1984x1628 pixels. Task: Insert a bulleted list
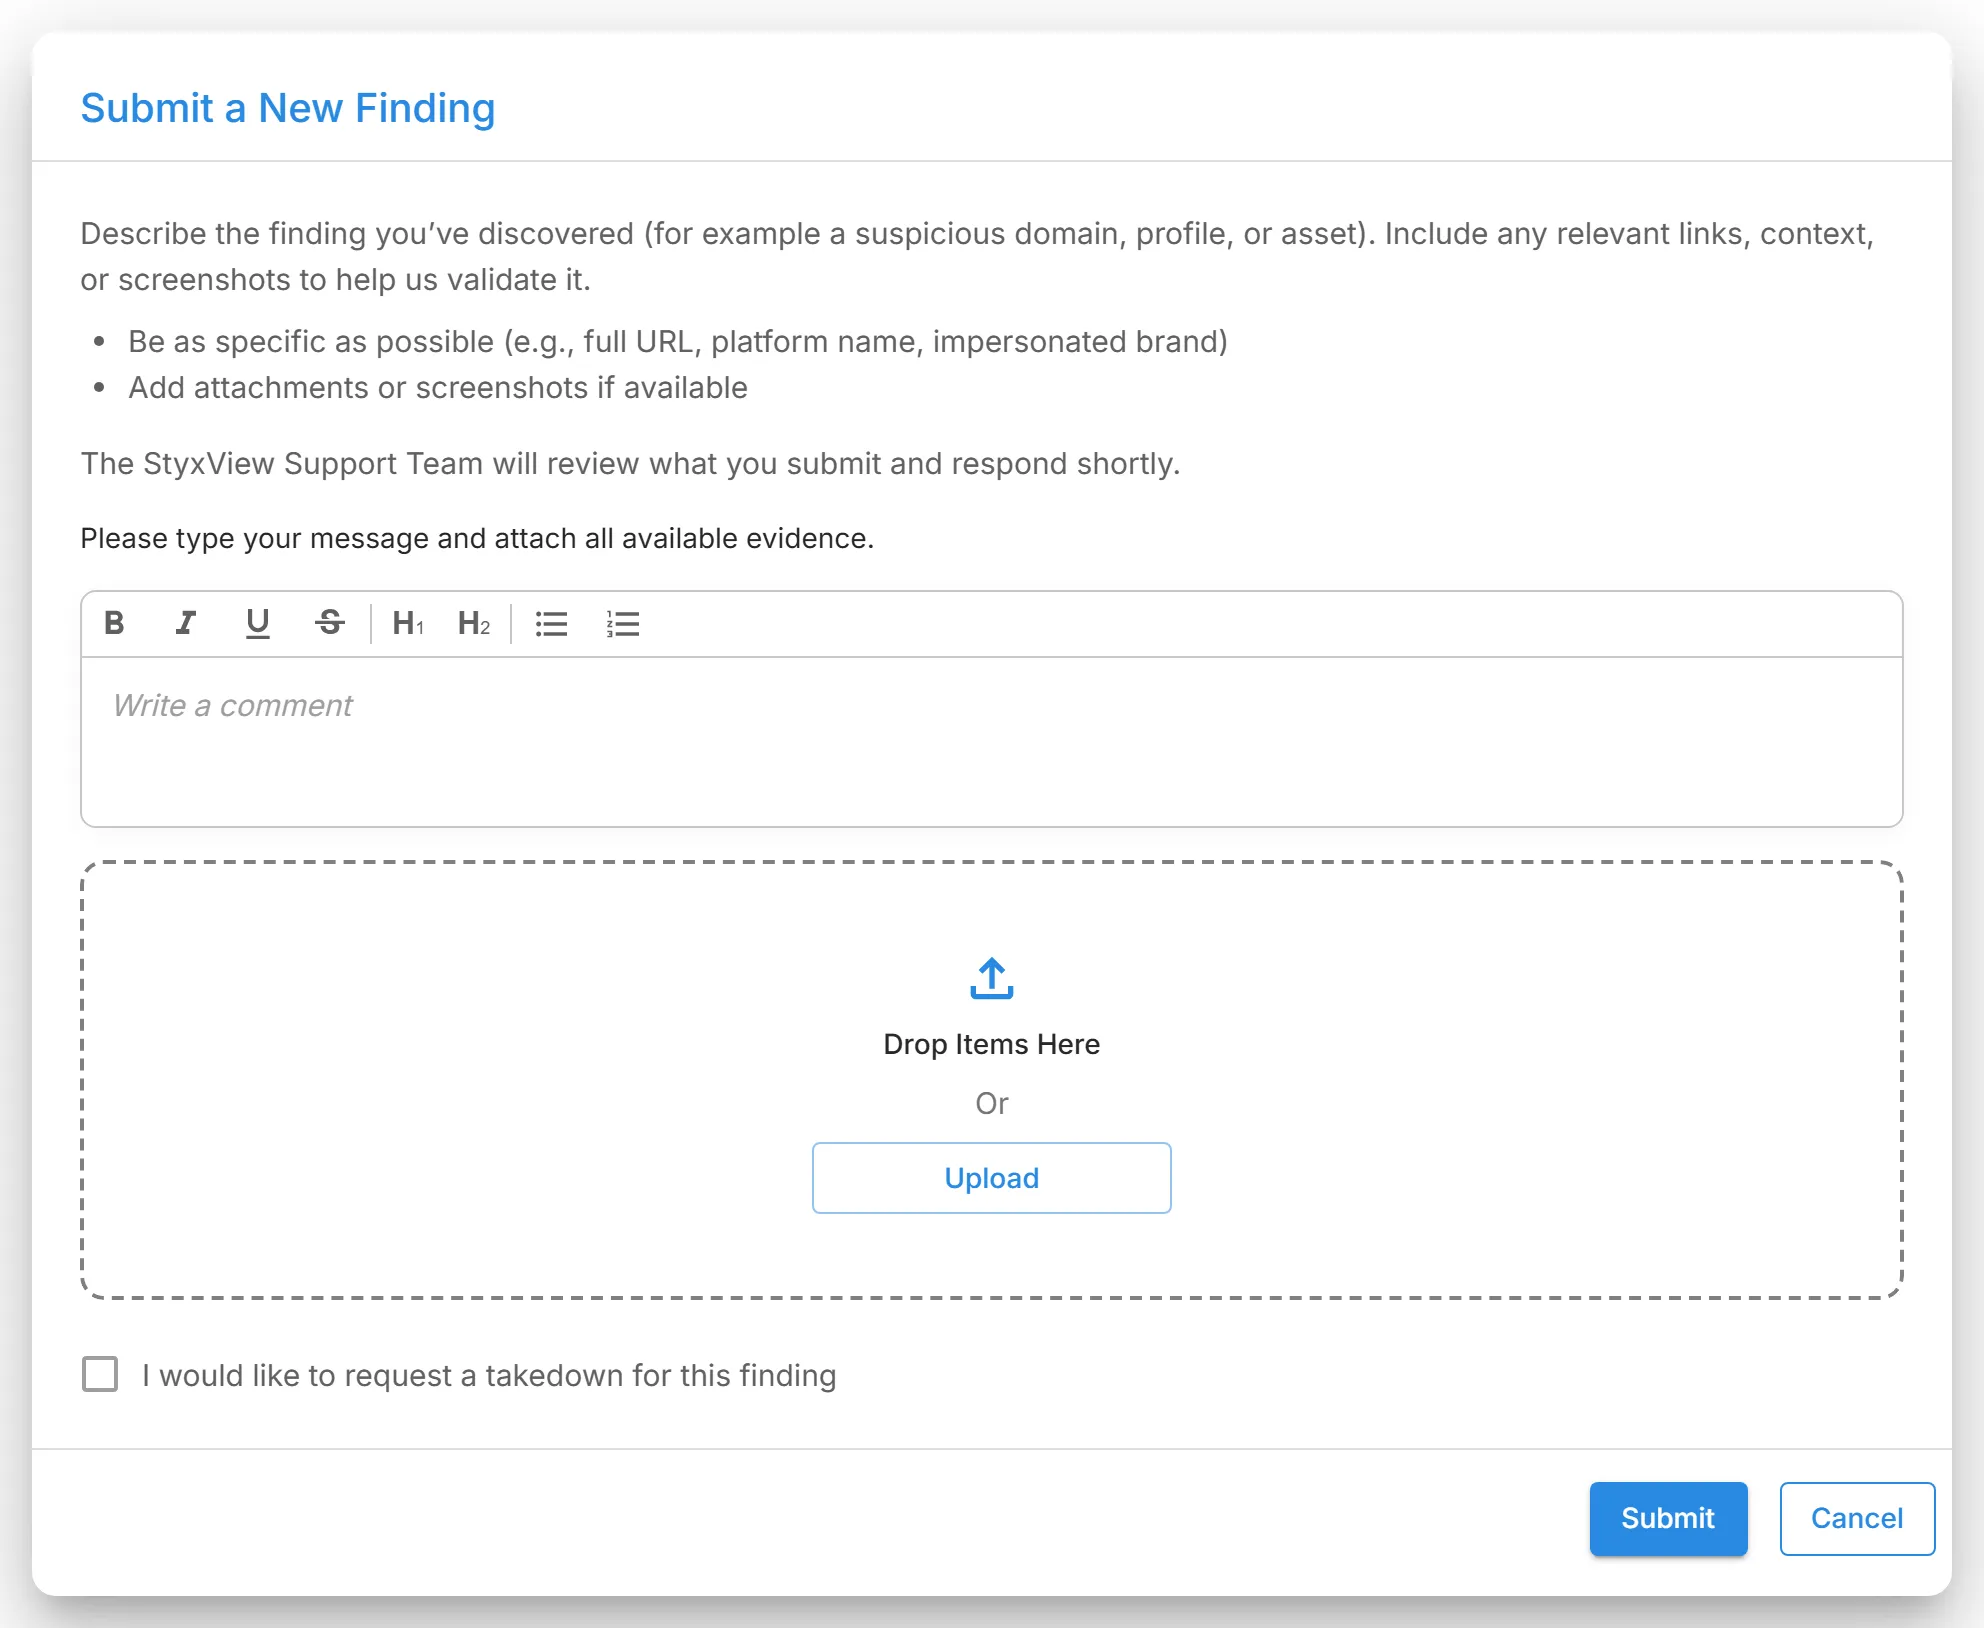tap(551, 623)
